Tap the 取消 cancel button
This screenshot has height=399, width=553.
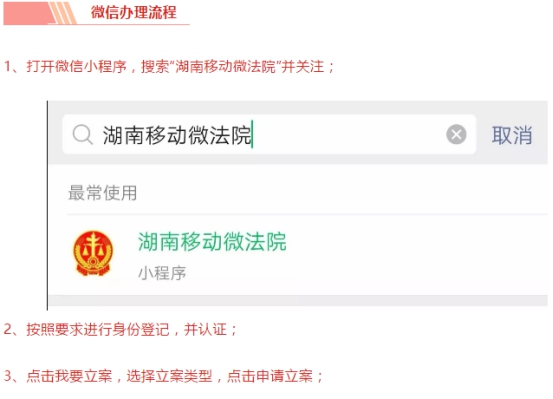click(512, 135)
